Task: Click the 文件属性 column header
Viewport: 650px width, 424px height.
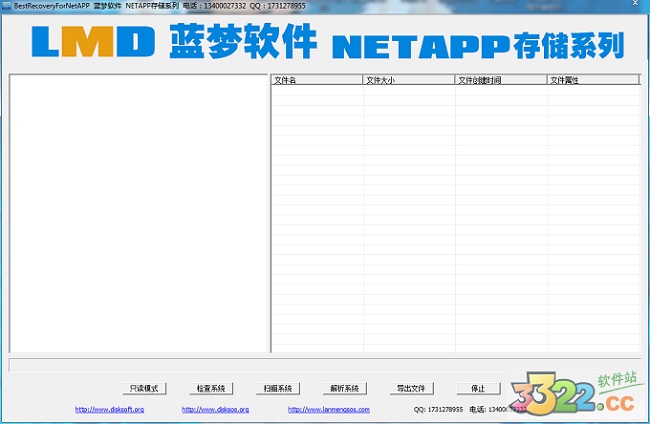Action: coord(593,80)
